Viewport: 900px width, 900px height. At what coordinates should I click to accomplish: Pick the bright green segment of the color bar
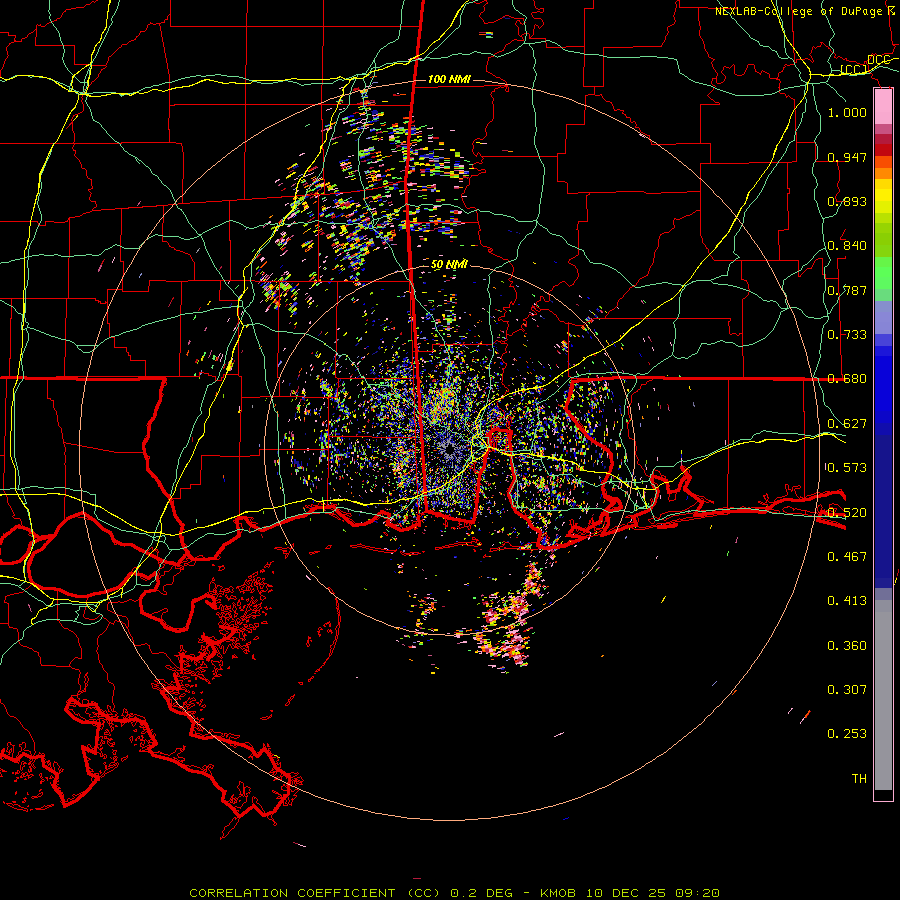(883, 273)
